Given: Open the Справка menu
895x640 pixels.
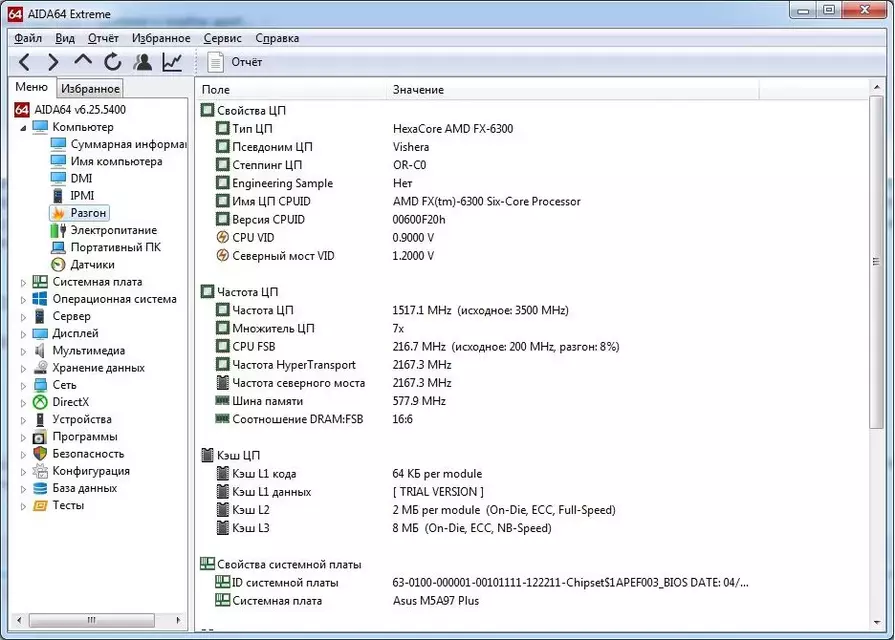Looking at the screenshot, I should [x=277, y=38].
